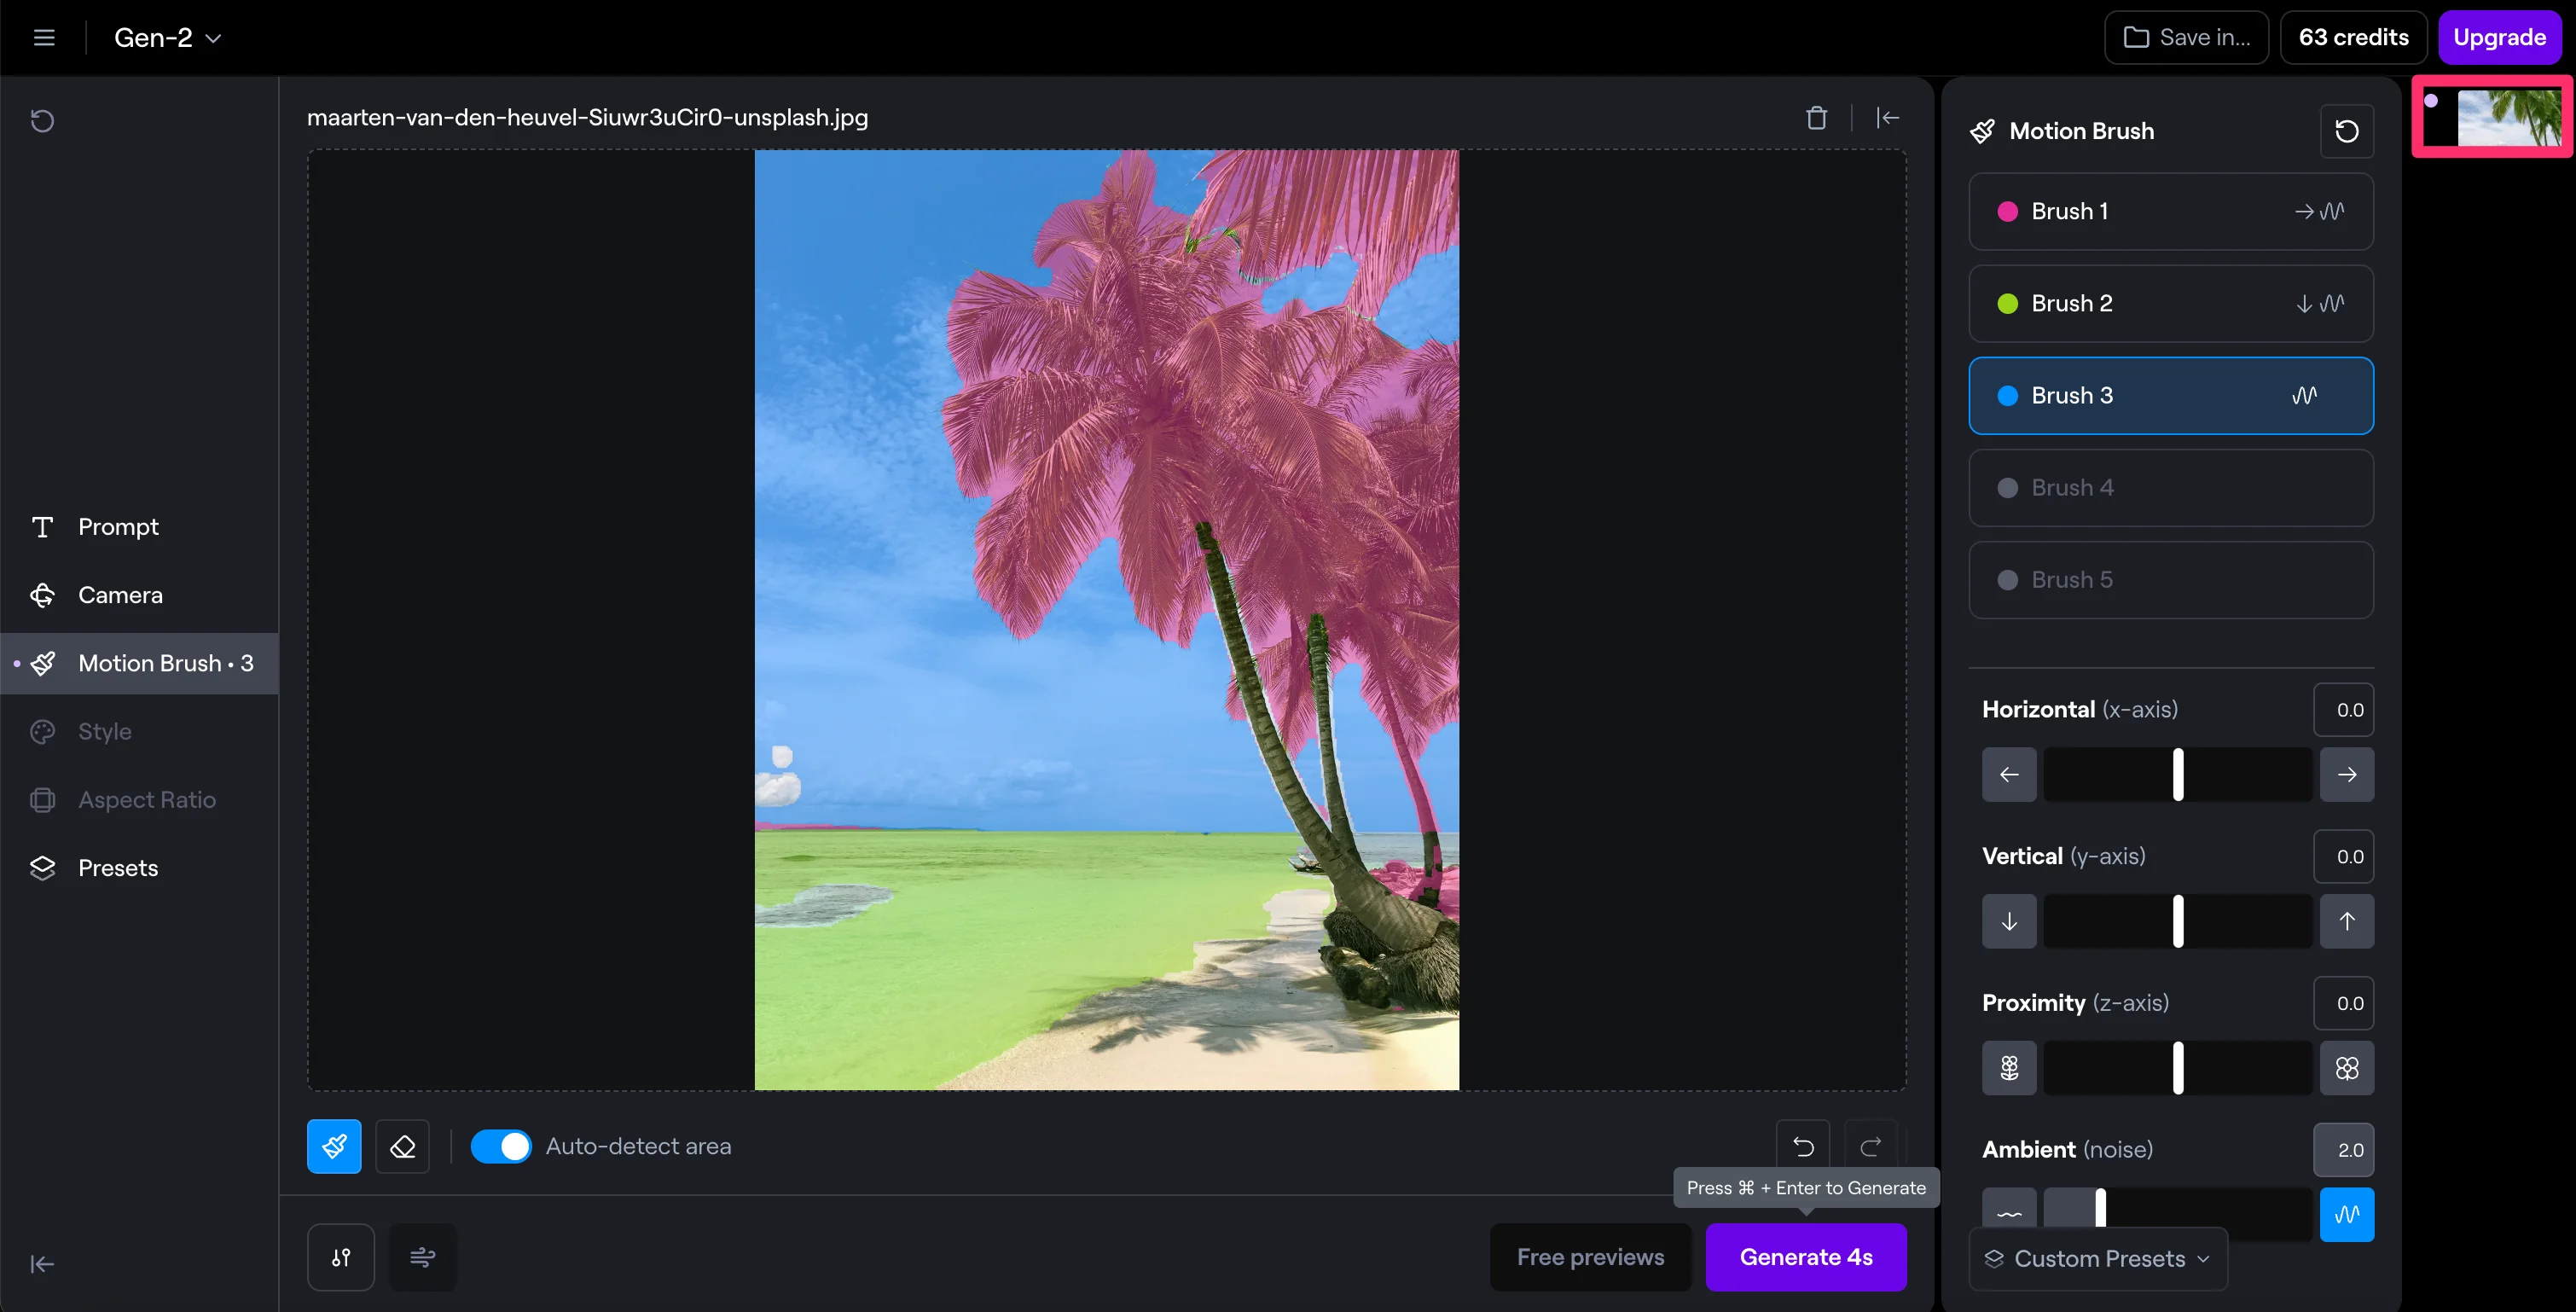This screenshot has height=1312, width=2576.
Task: Open the general settings sliders icon
Action: pos(341,1257)
